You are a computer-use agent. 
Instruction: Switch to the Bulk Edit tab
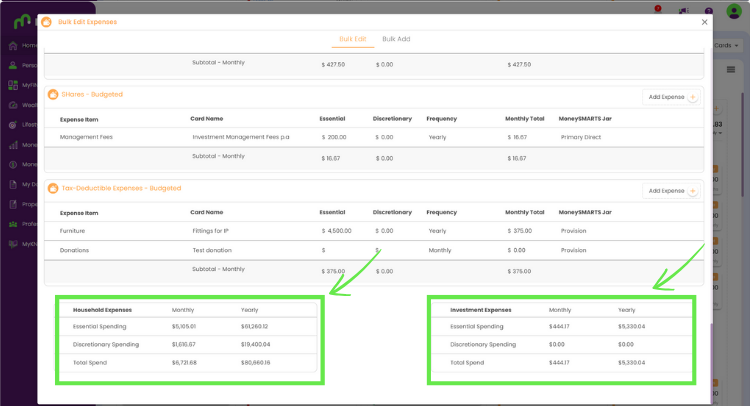pos(353,39)
